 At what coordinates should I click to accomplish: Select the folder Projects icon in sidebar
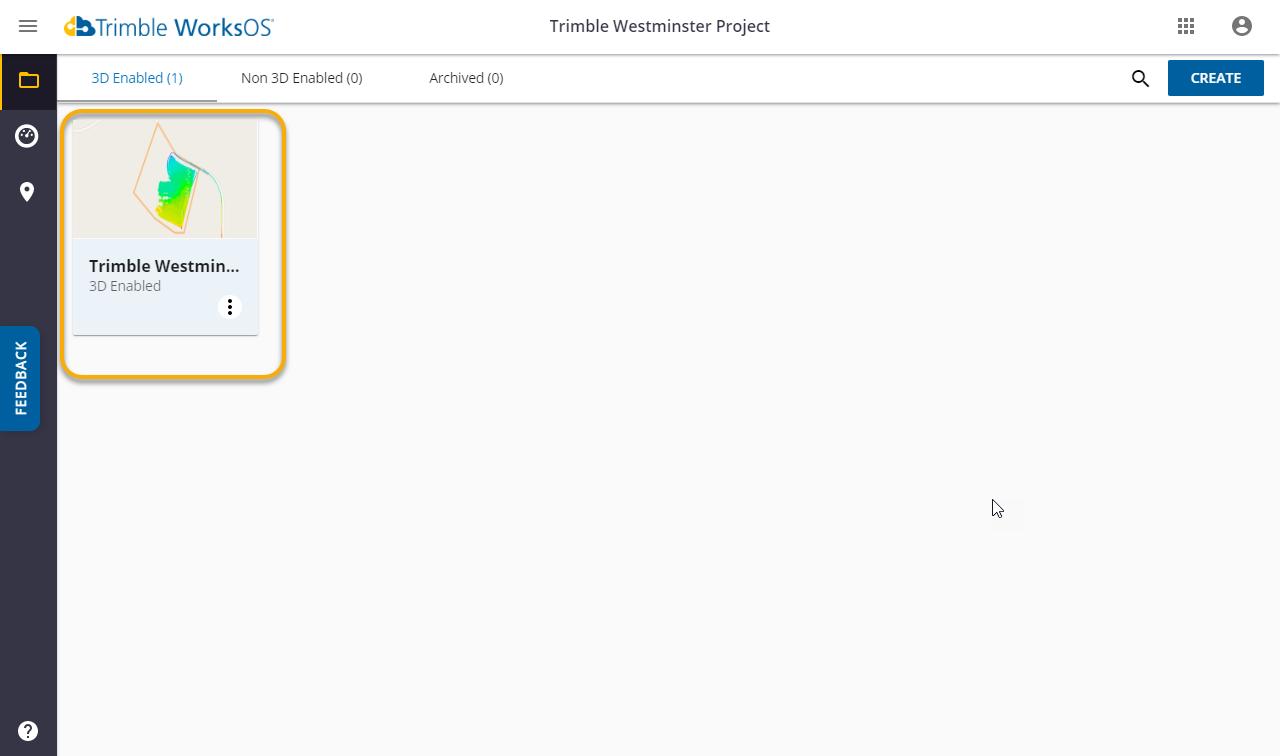[x=28, y=81]
